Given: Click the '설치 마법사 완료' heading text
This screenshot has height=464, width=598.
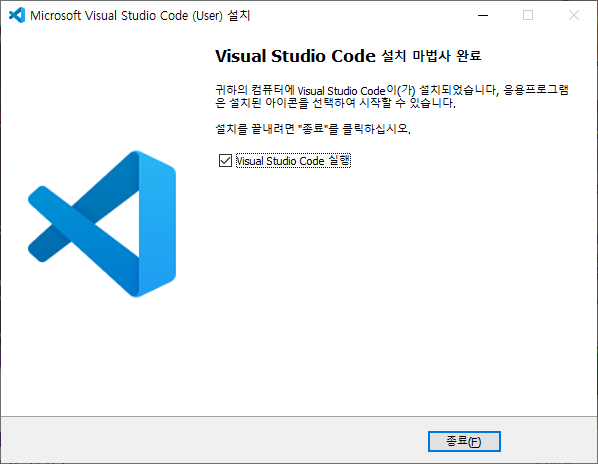Looking at the screenshot, I should [x=431, y=56].
